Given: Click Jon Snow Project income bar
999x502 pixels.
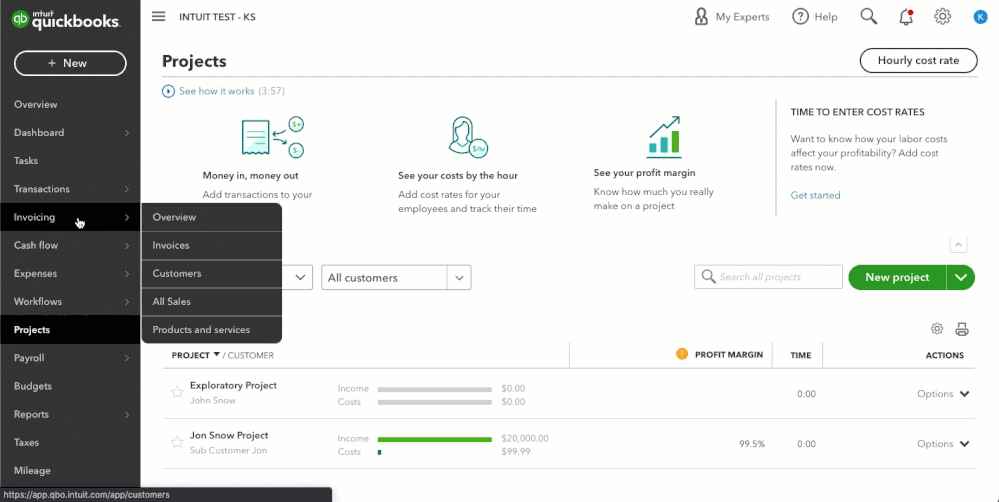Looking at the screenshot, I should (x=435, y=439).
